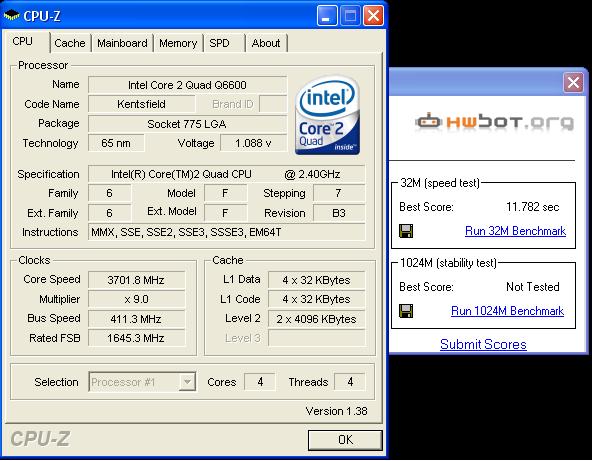Run the 1024M Benchmark link
Image resolution: width=592 pixels, height=461 pixels.
click(x=507, y=311)
